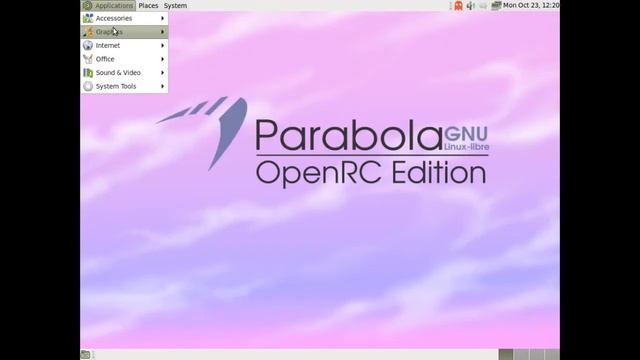The height and width of the screenshot is (360, 640).
Task: Expand the Office submenu arrow
Action: click(x=162, y=59)
